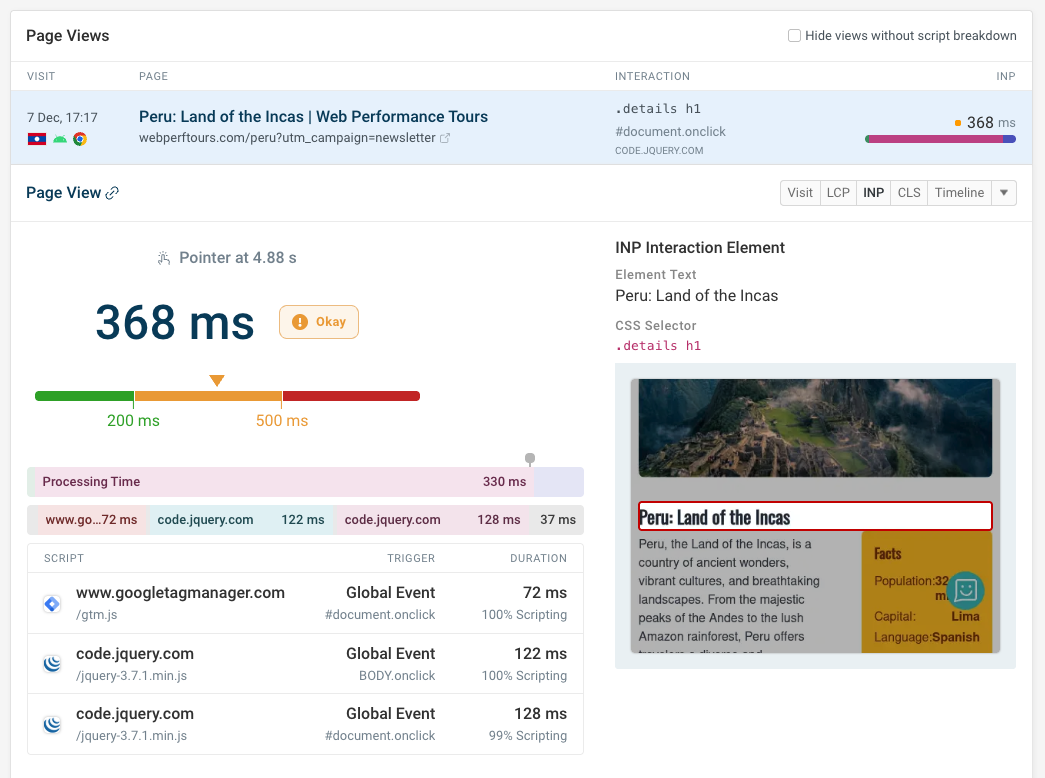The width and height of the screenshot is (1045, 778).
Task: Switch to the LCP tab
Action: [x=838, y=193]
